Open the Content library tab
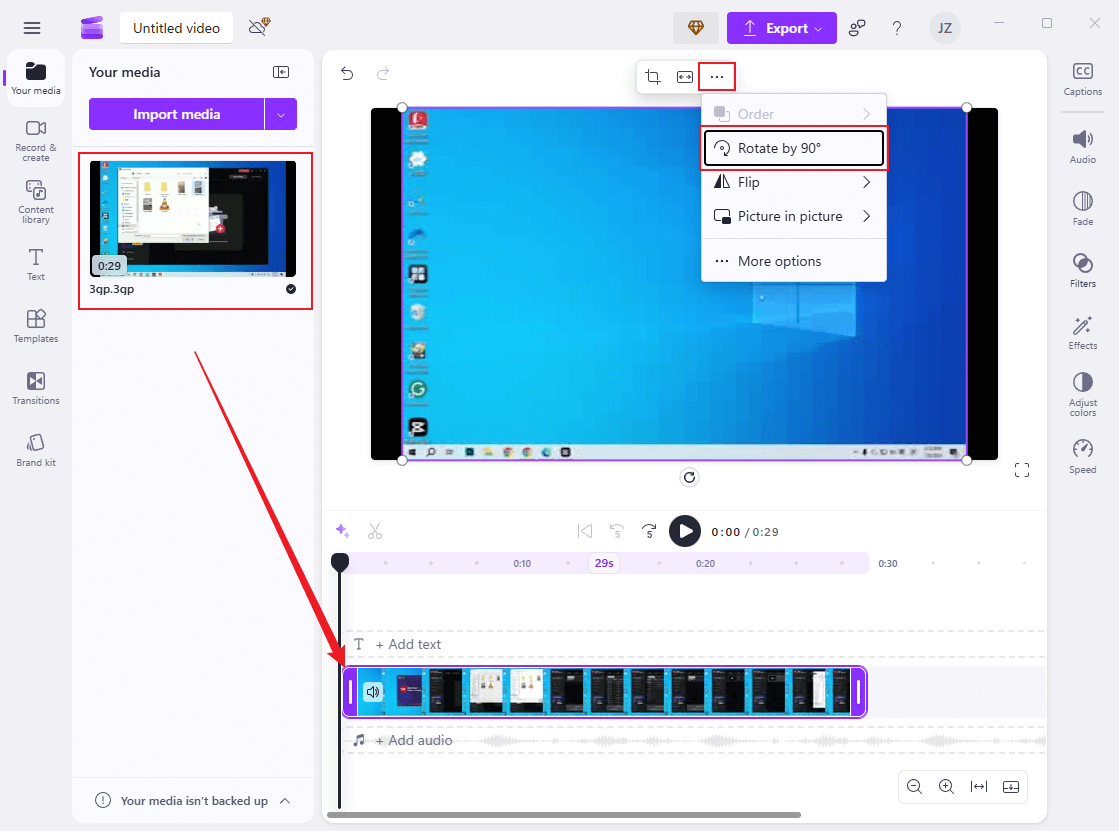This screenshot has height=831, width=1119. click(36, 202)
